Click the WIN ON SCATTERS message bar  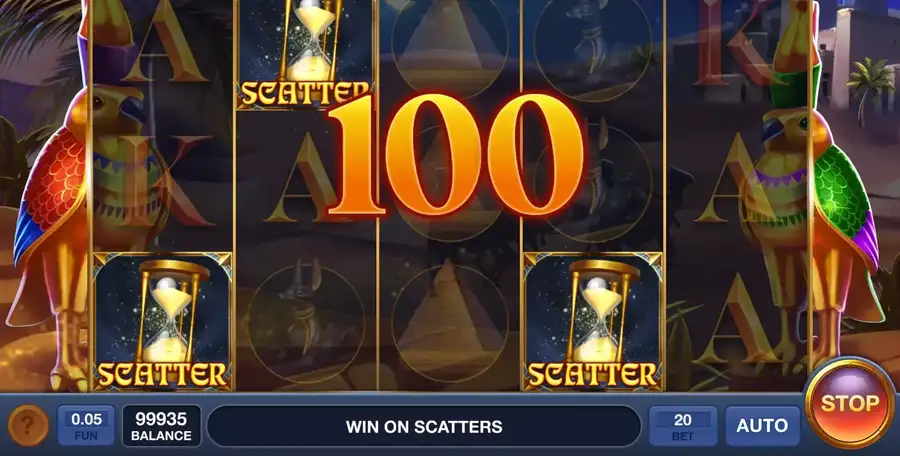(424, 426)
